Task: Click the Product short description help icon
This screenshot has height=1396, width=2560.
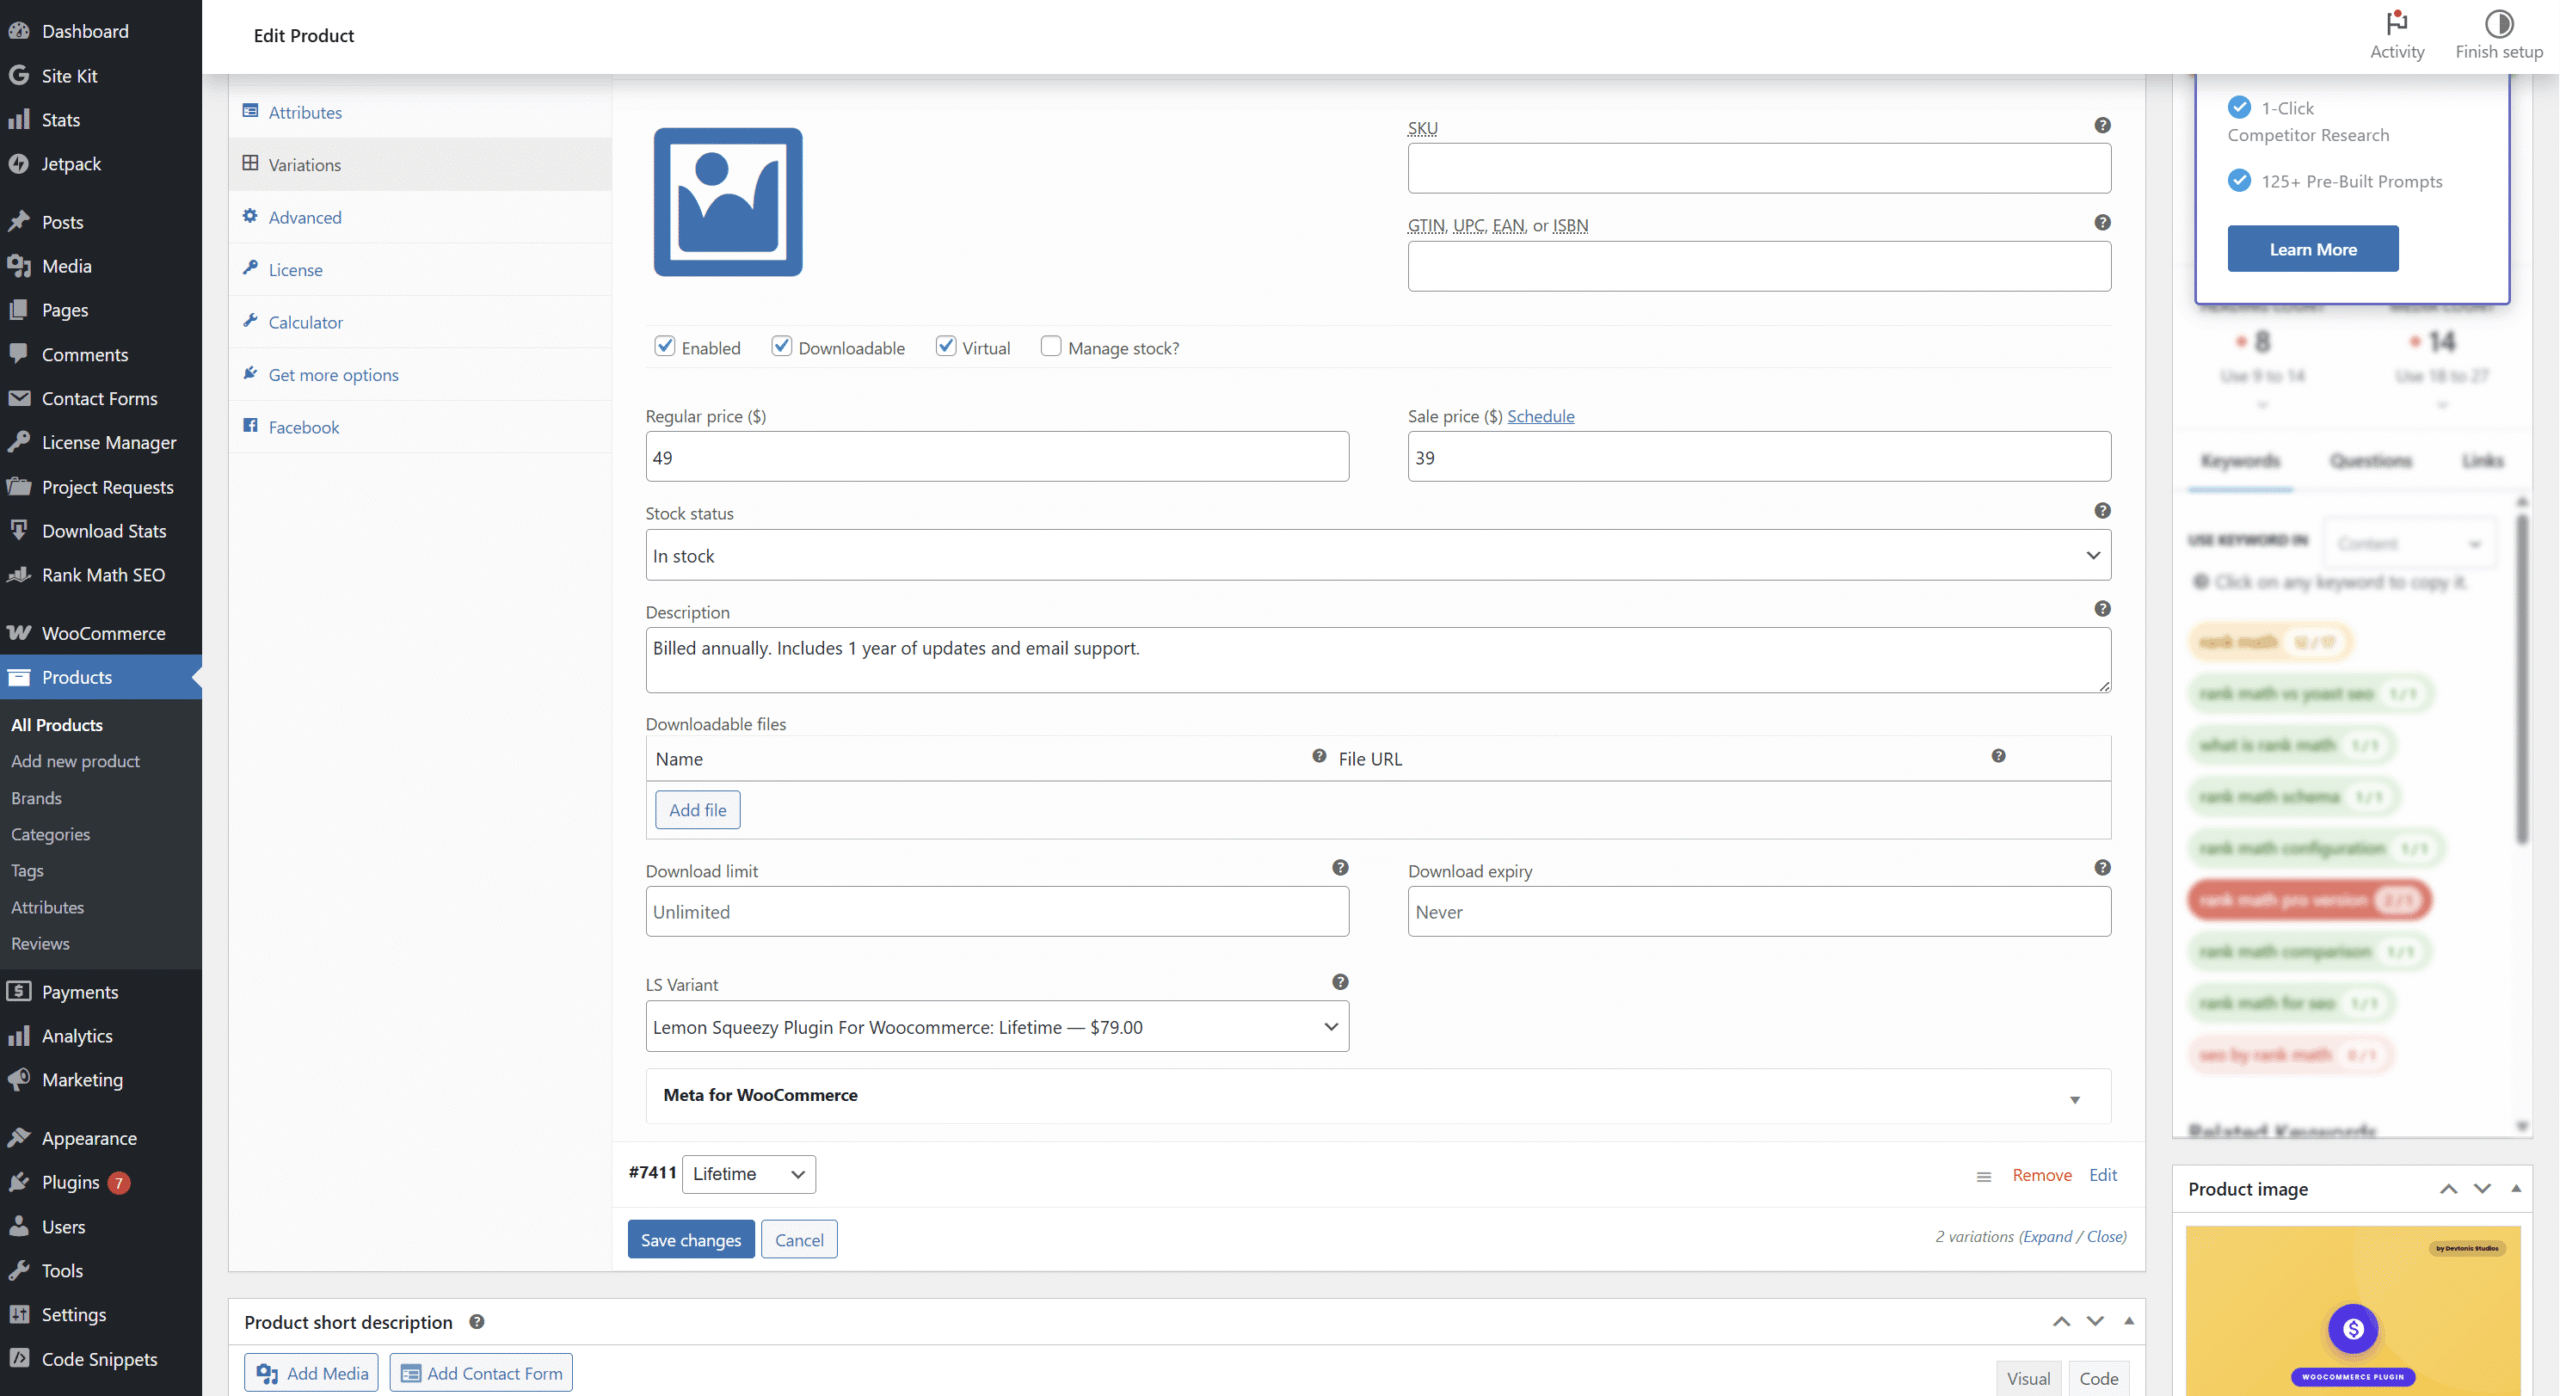Action: click(477, 1322)
